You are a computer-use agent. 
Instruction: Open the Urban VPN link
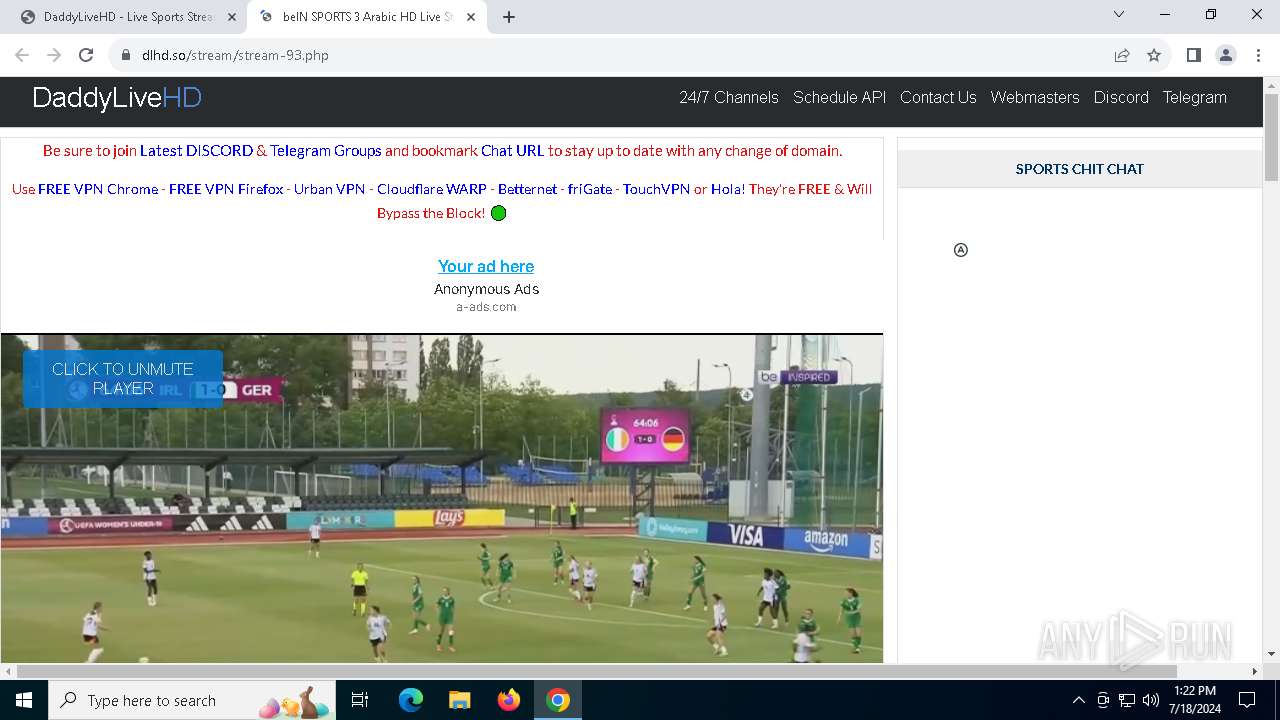[x=329, y=189]
